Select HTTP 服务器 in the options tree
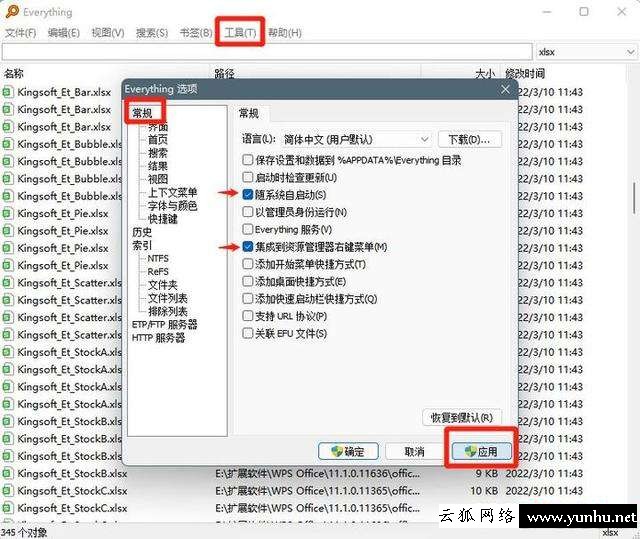The width and height of the screenshot is (640, 539). click(158, 337)
